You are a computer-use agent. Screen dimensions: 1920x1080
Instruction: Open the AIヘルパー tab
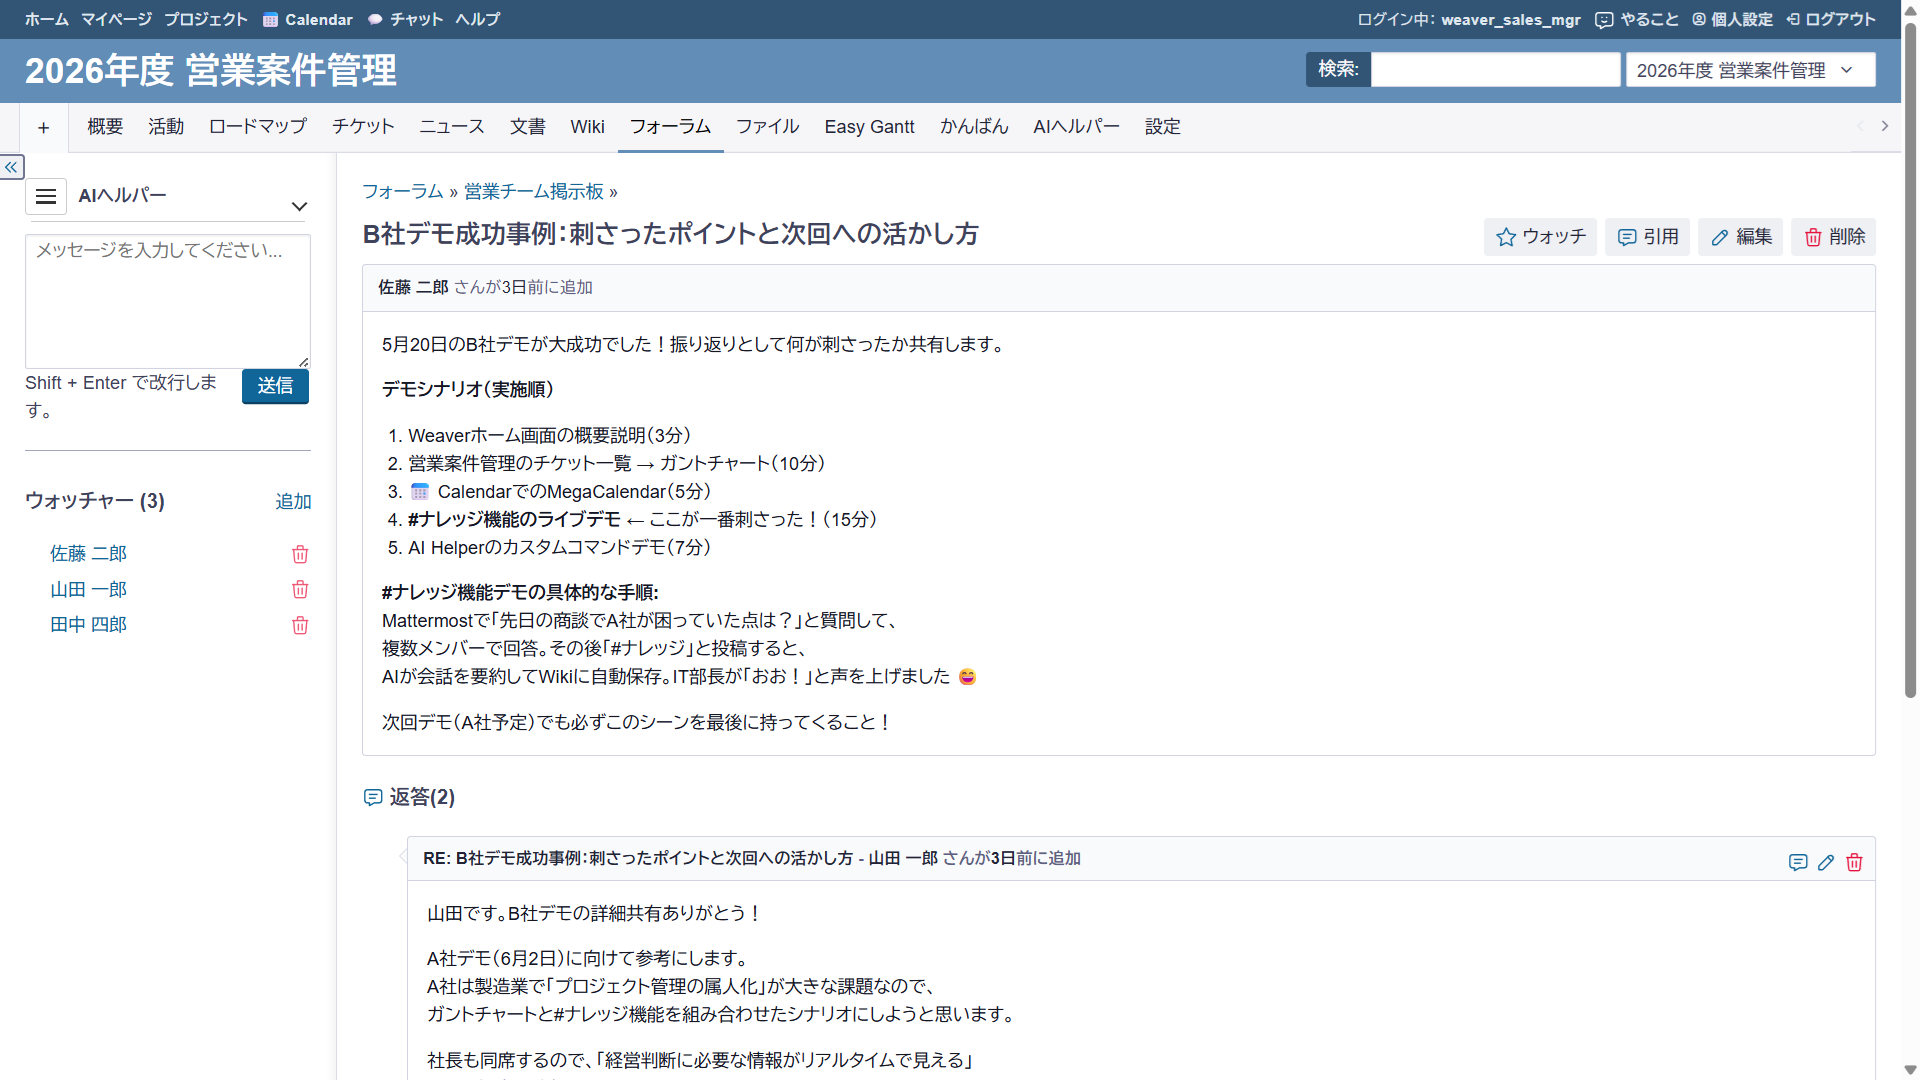pyautogui.click(x=1077, y=127)
